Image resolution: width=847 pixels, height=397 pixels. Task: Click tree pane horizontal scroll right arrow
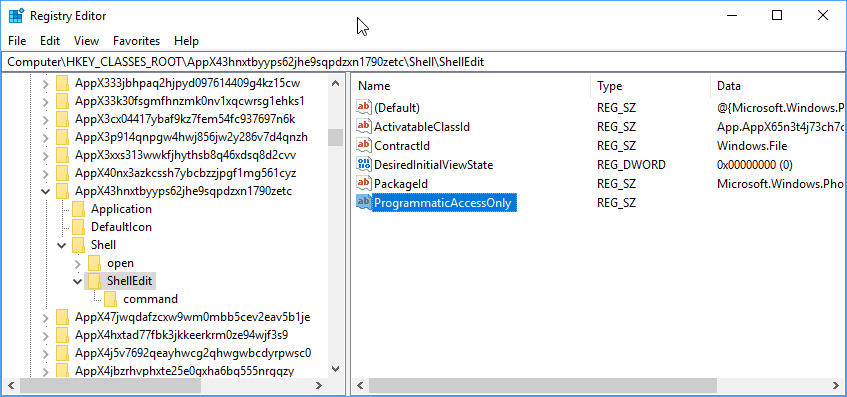point(319,386)
